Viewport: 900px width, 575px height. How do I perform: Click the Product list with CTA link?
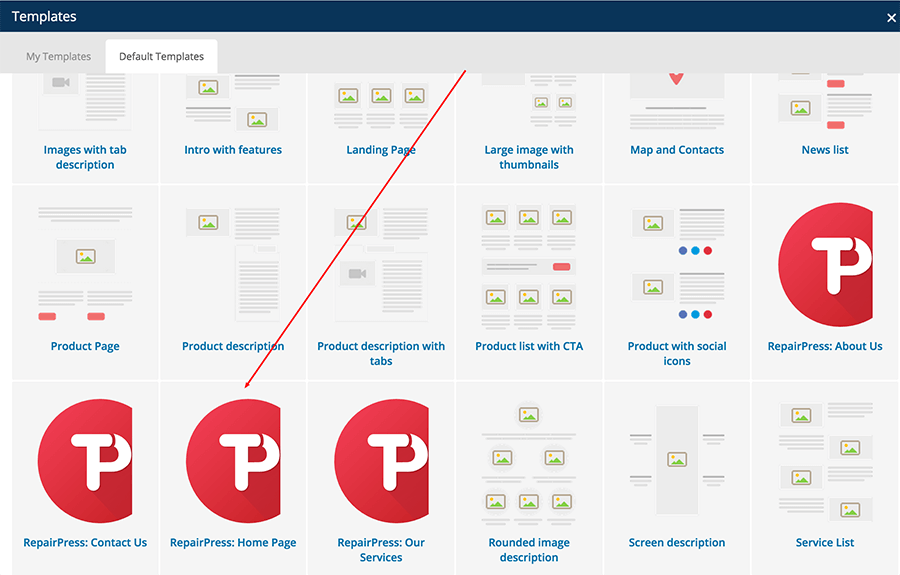529,346
